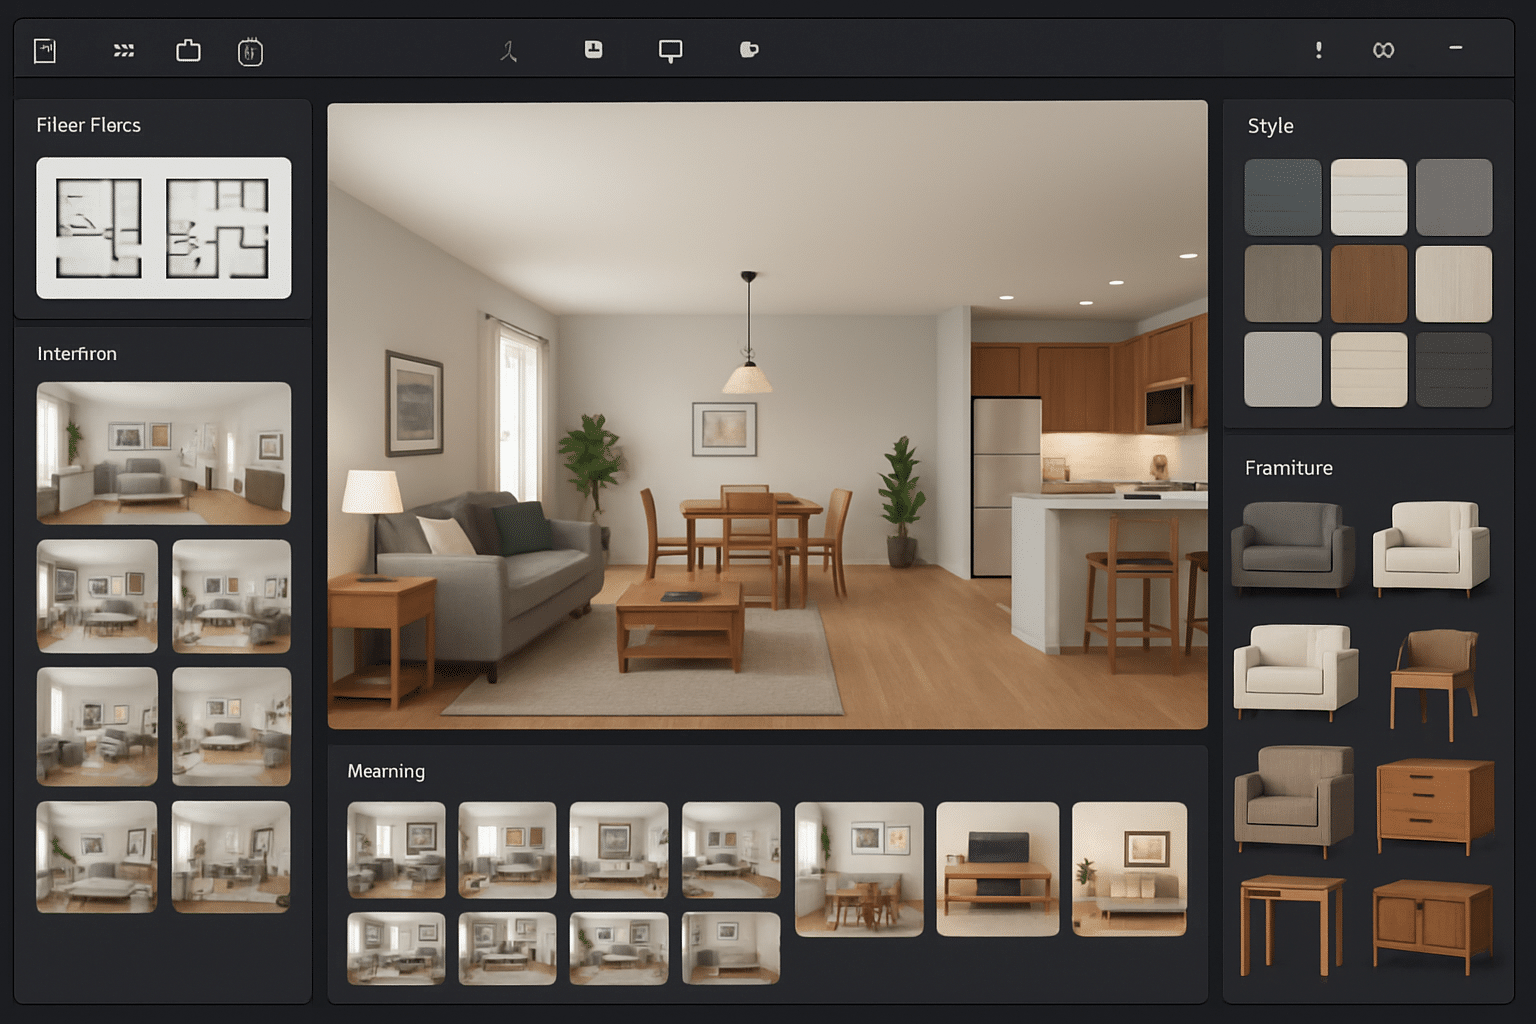Select the right thumbnail in the third Interfiron row
Image resolution: width=1536 pixels, height=1024 pixels.
pos(231,726)
